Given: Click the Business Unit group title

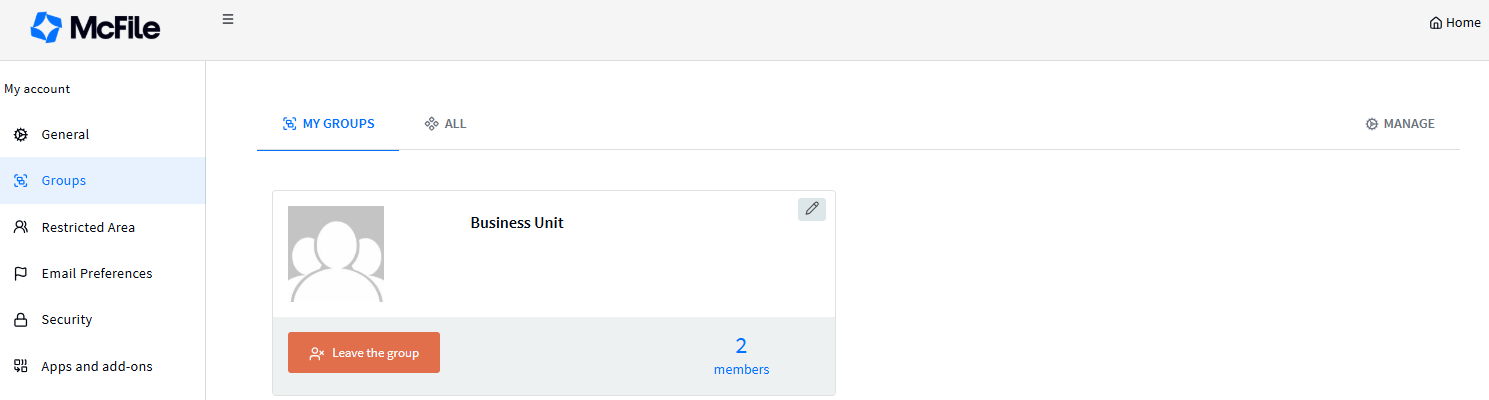Looking at the screenshot, I should (517, 223).
